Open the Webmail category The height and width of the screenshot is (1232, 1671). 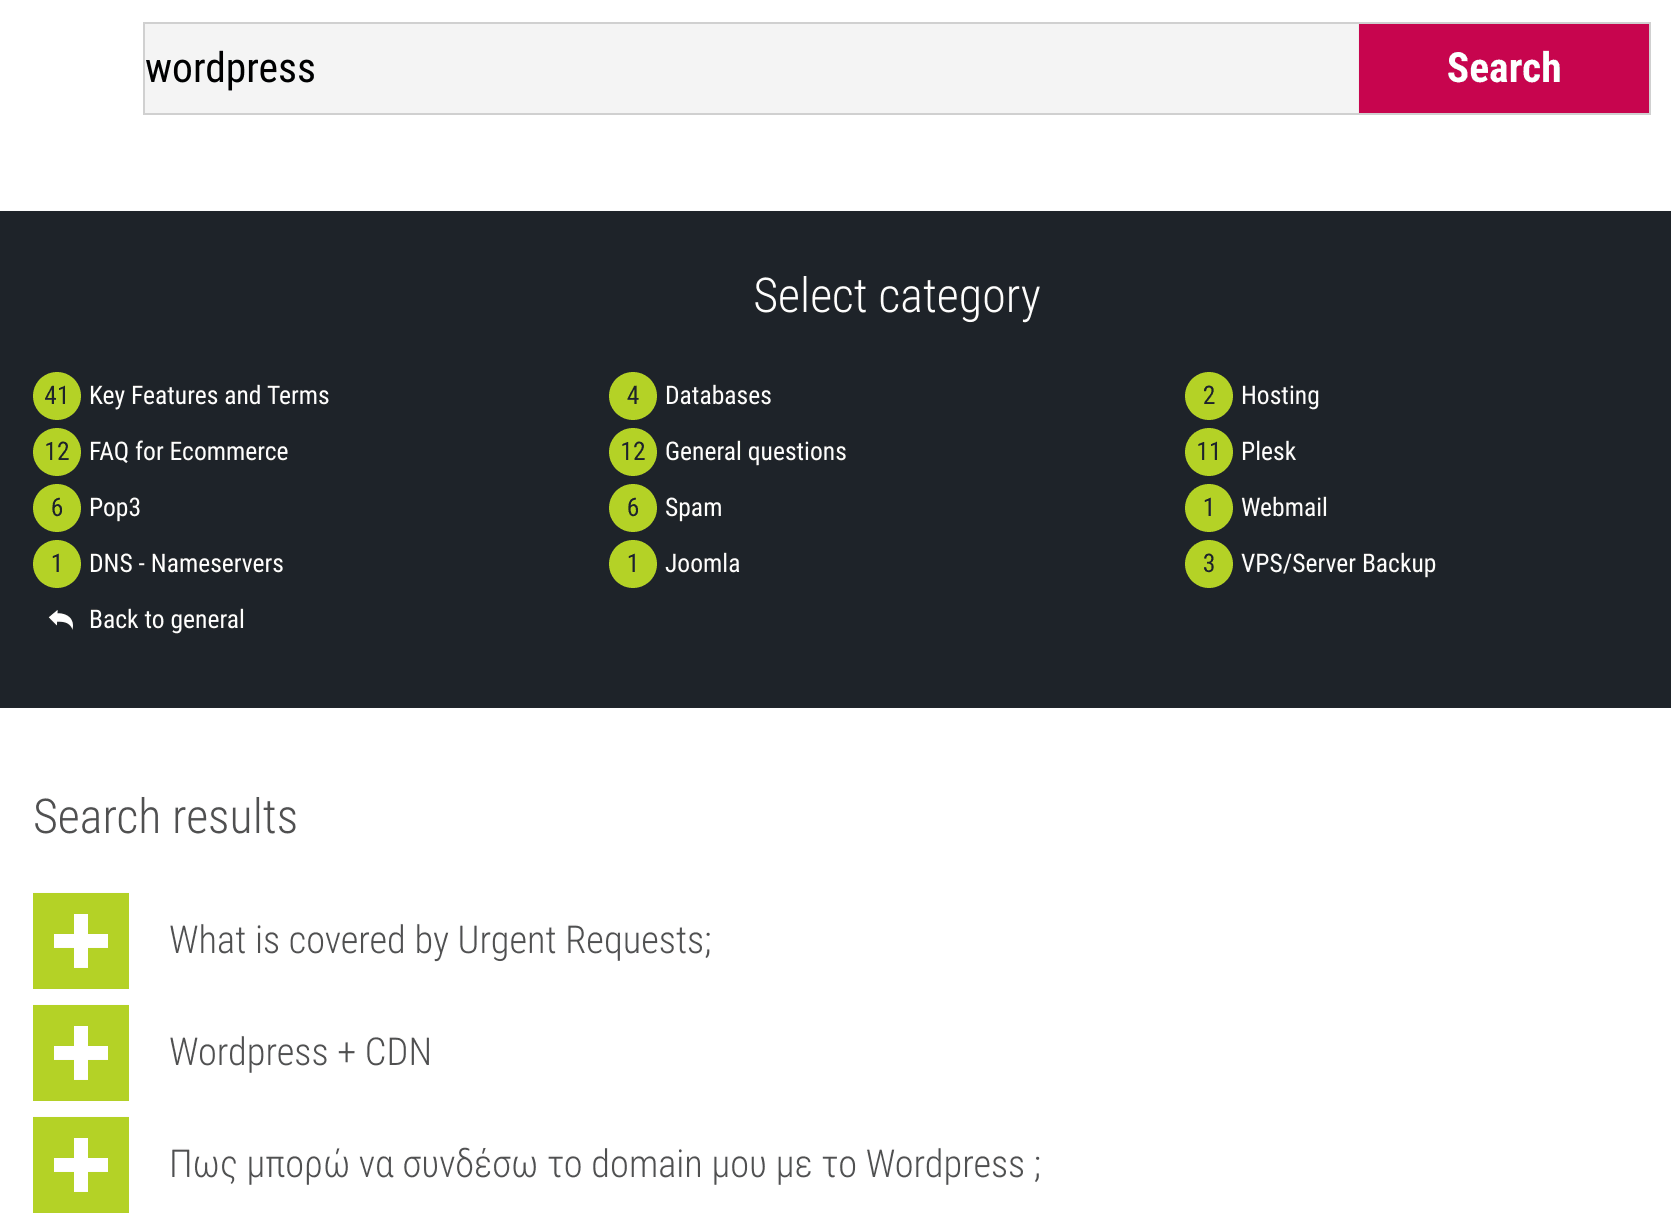(1284, 508)
